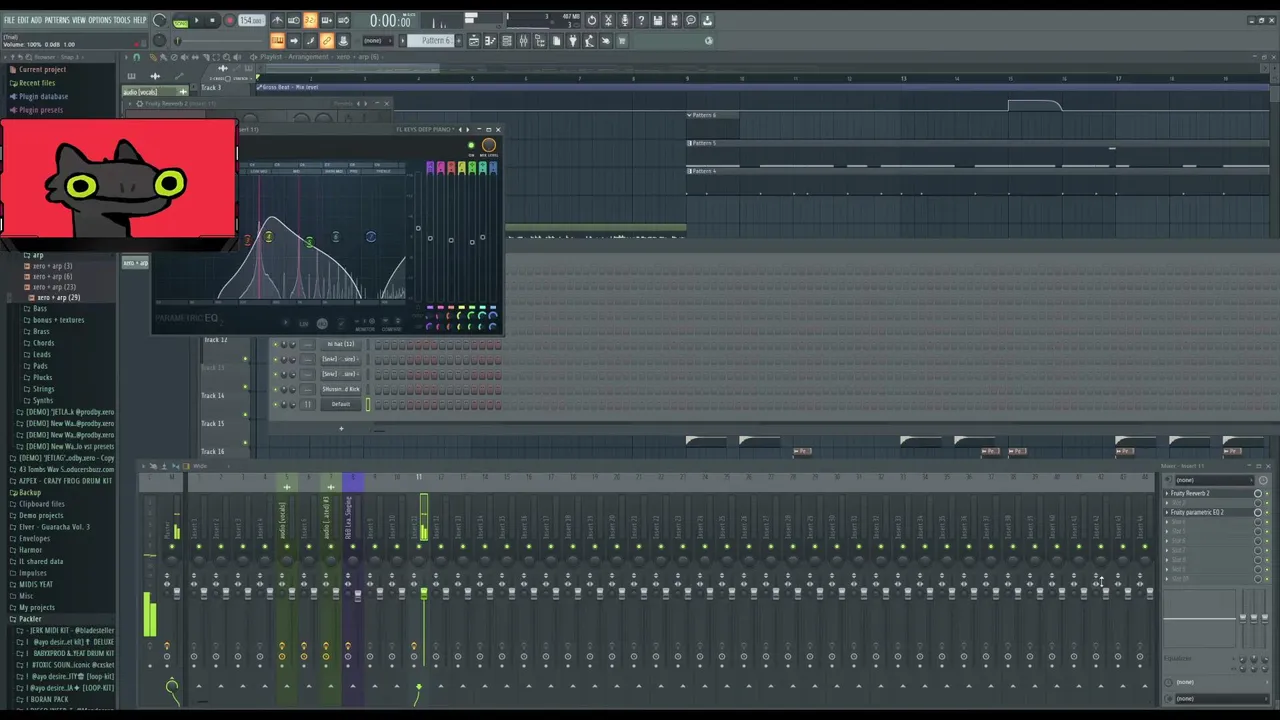Expand the My projects folder
The width and height of the screenshot is (1280, 720).
tap(37, 607)
